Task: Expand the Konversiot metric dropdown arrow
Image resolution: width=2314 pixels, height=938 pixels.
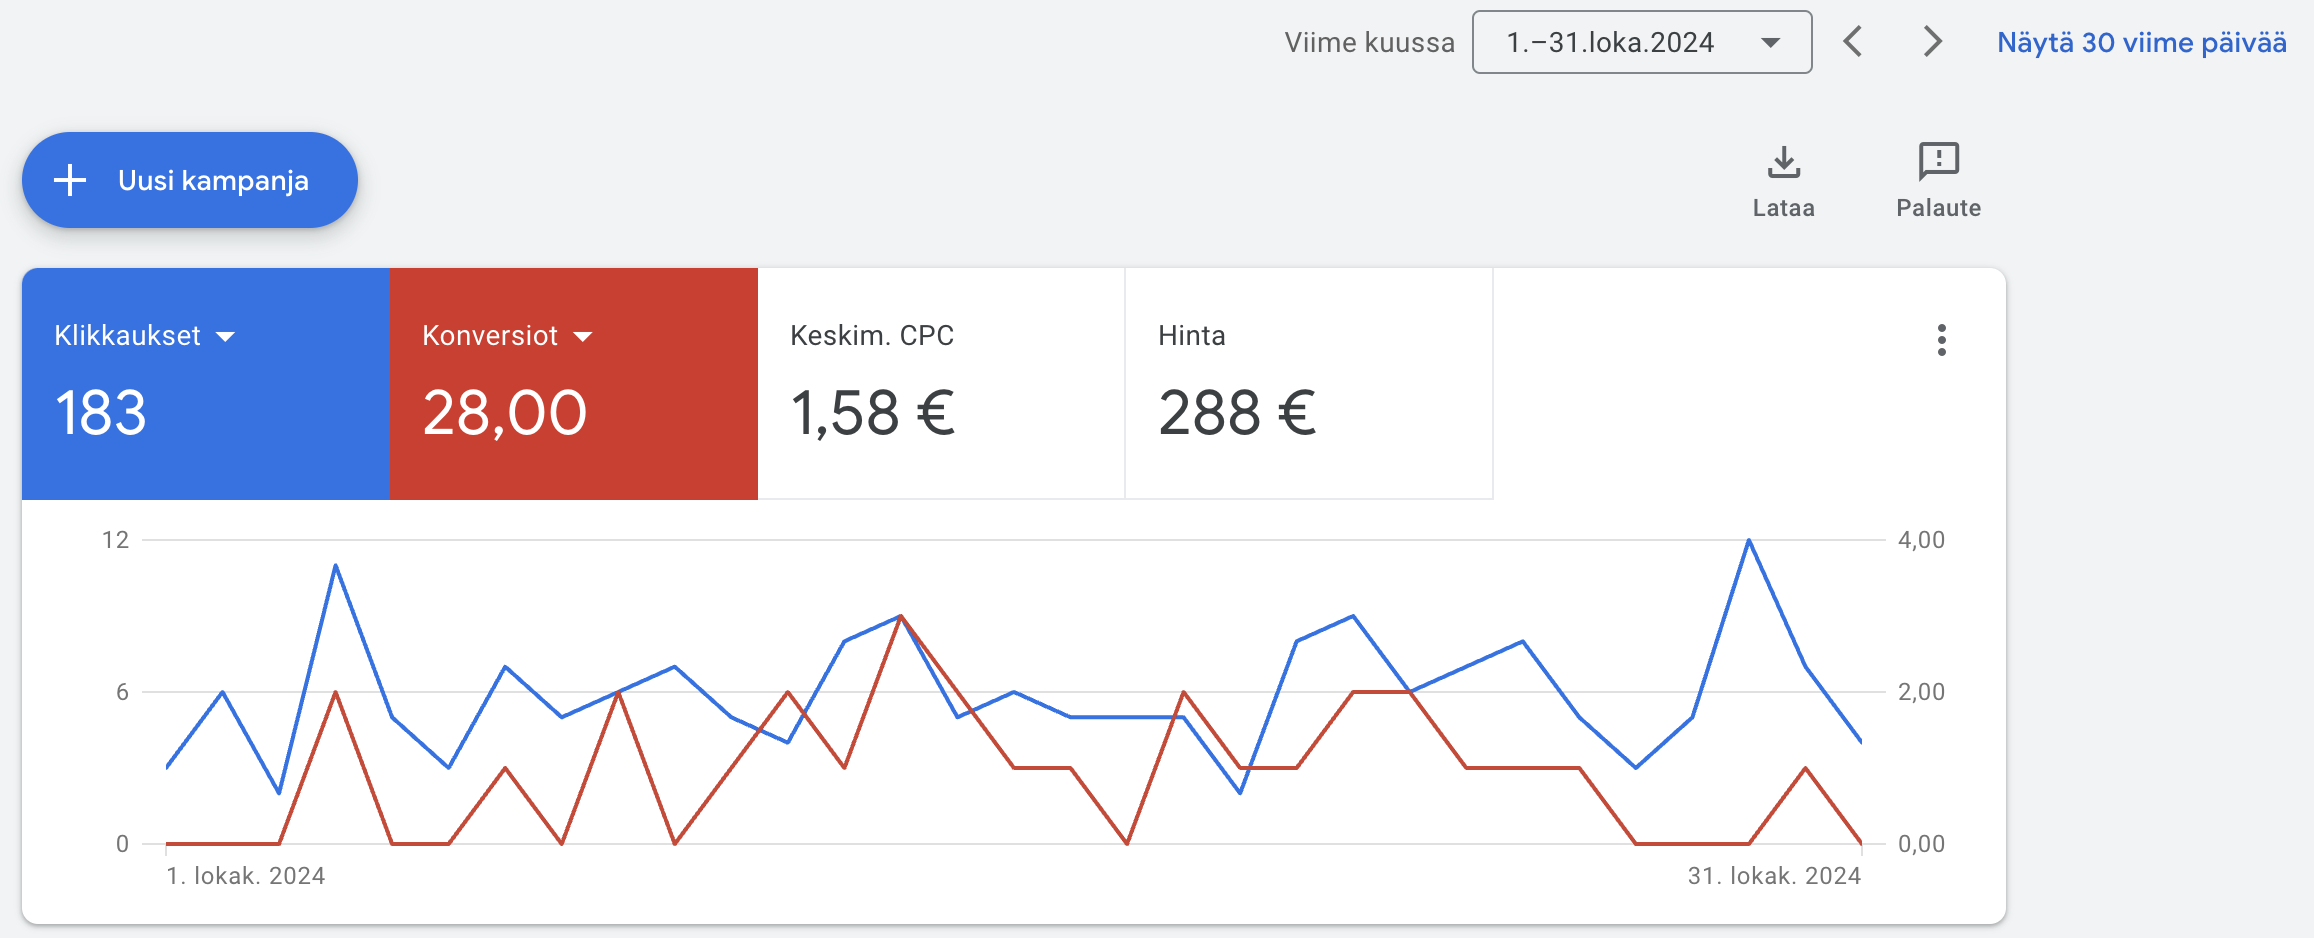Action: 583,337
